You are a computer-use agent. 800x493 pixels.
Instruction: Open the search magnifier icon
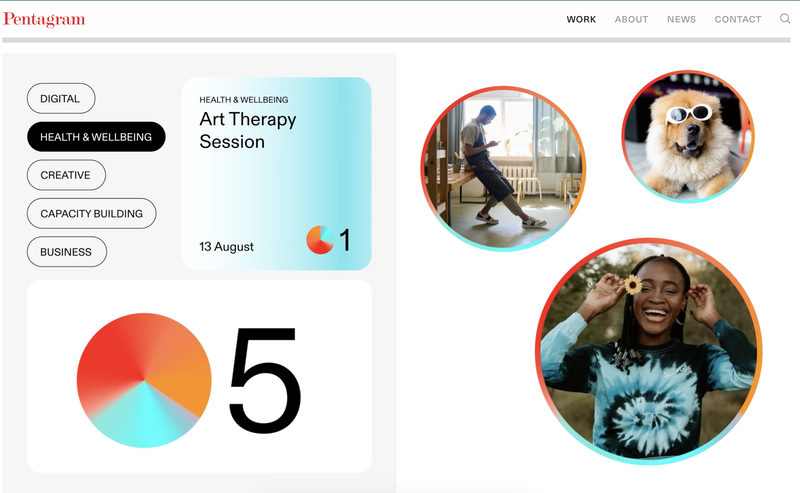click(785, 19)
